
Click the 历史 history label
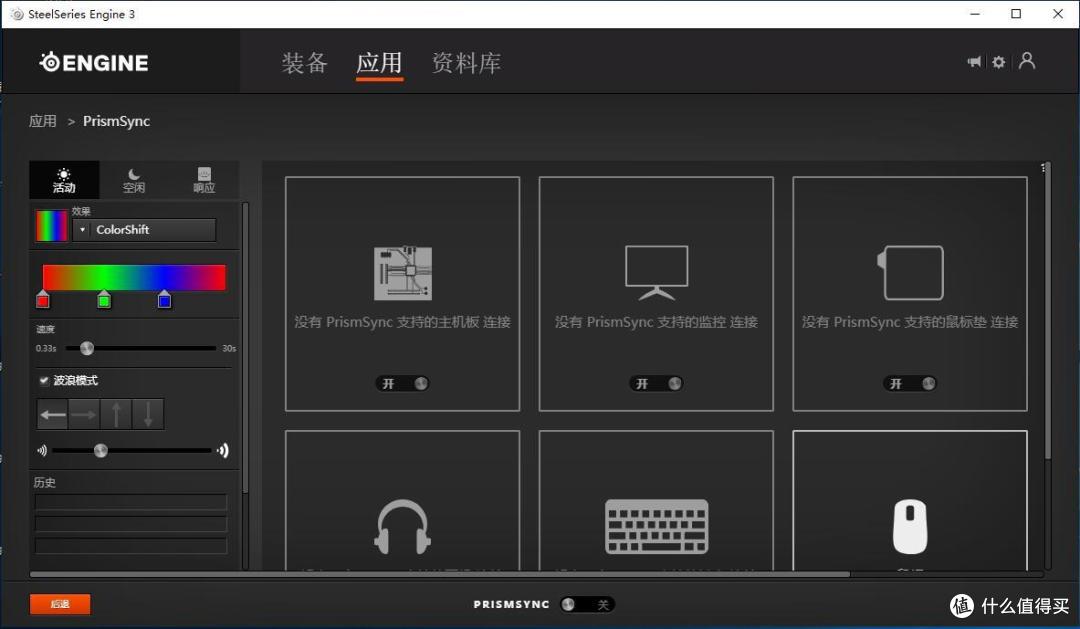(x=45, y=482)
